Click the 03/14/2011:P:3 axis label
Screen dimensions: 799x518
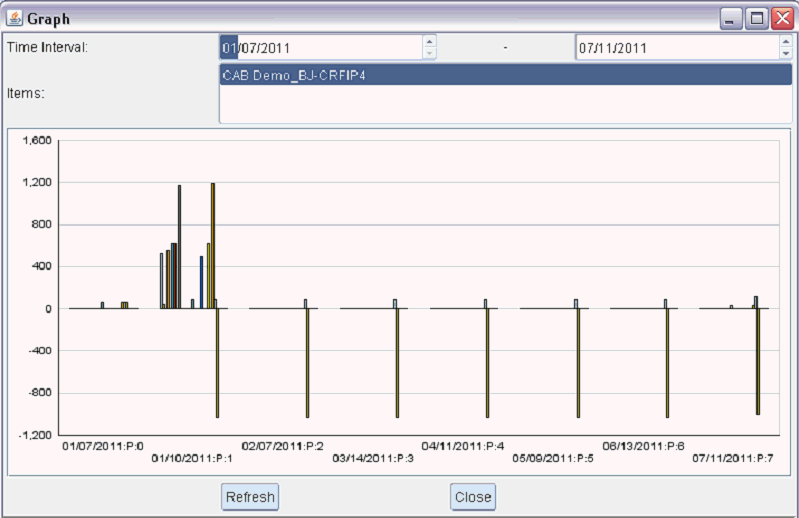click(373, 458)
